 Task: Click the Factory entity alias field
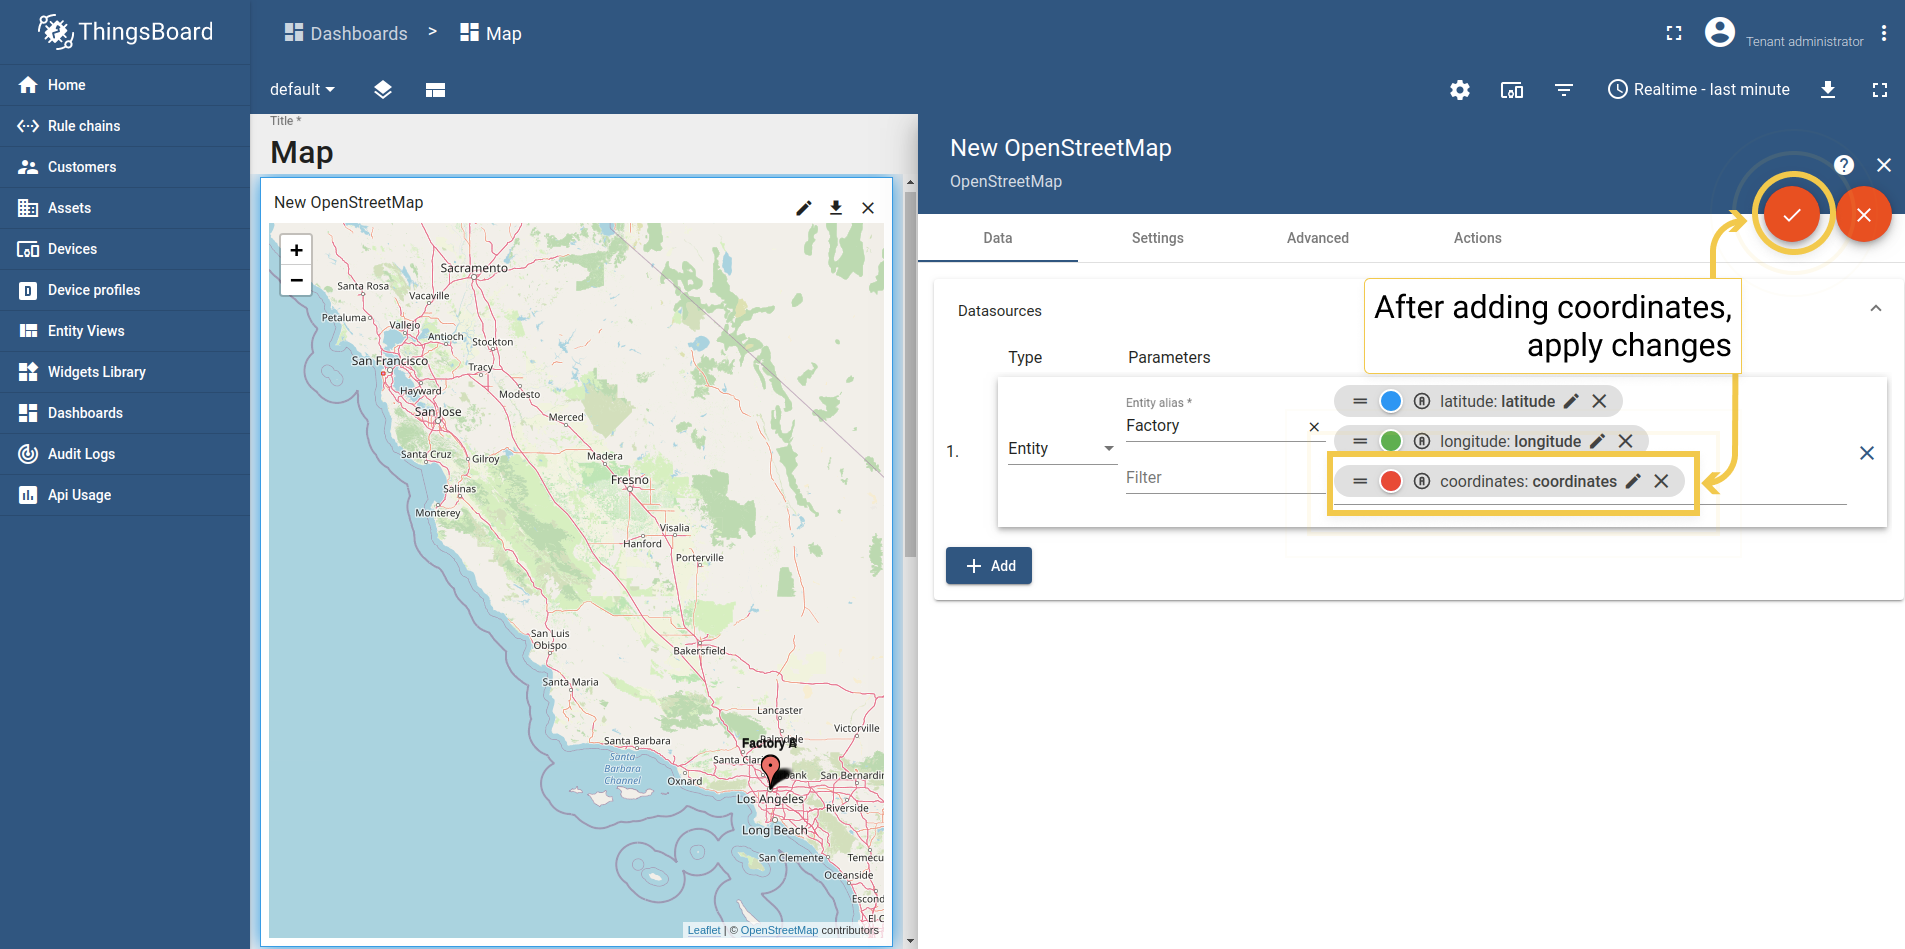tap(1214, 426)
